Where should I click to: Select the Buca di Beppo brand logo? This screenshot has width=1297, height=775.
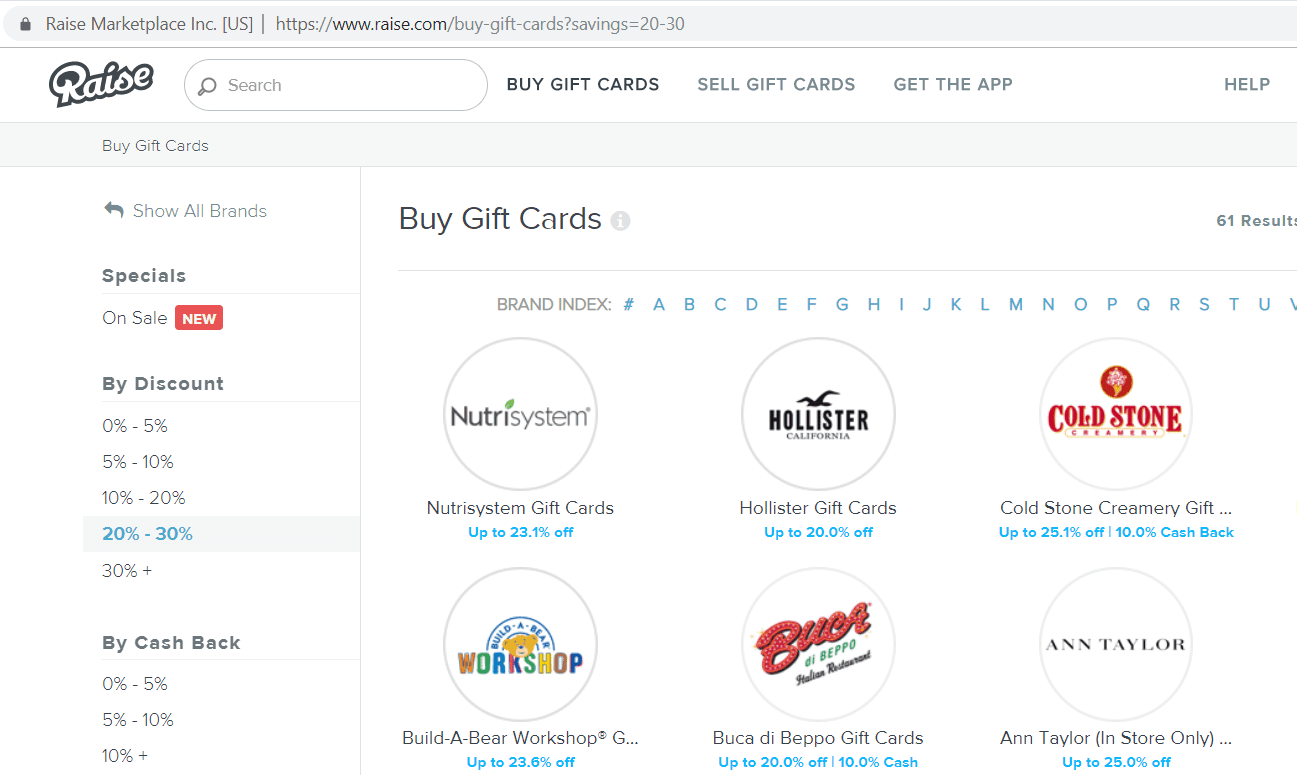coord(818,645)
